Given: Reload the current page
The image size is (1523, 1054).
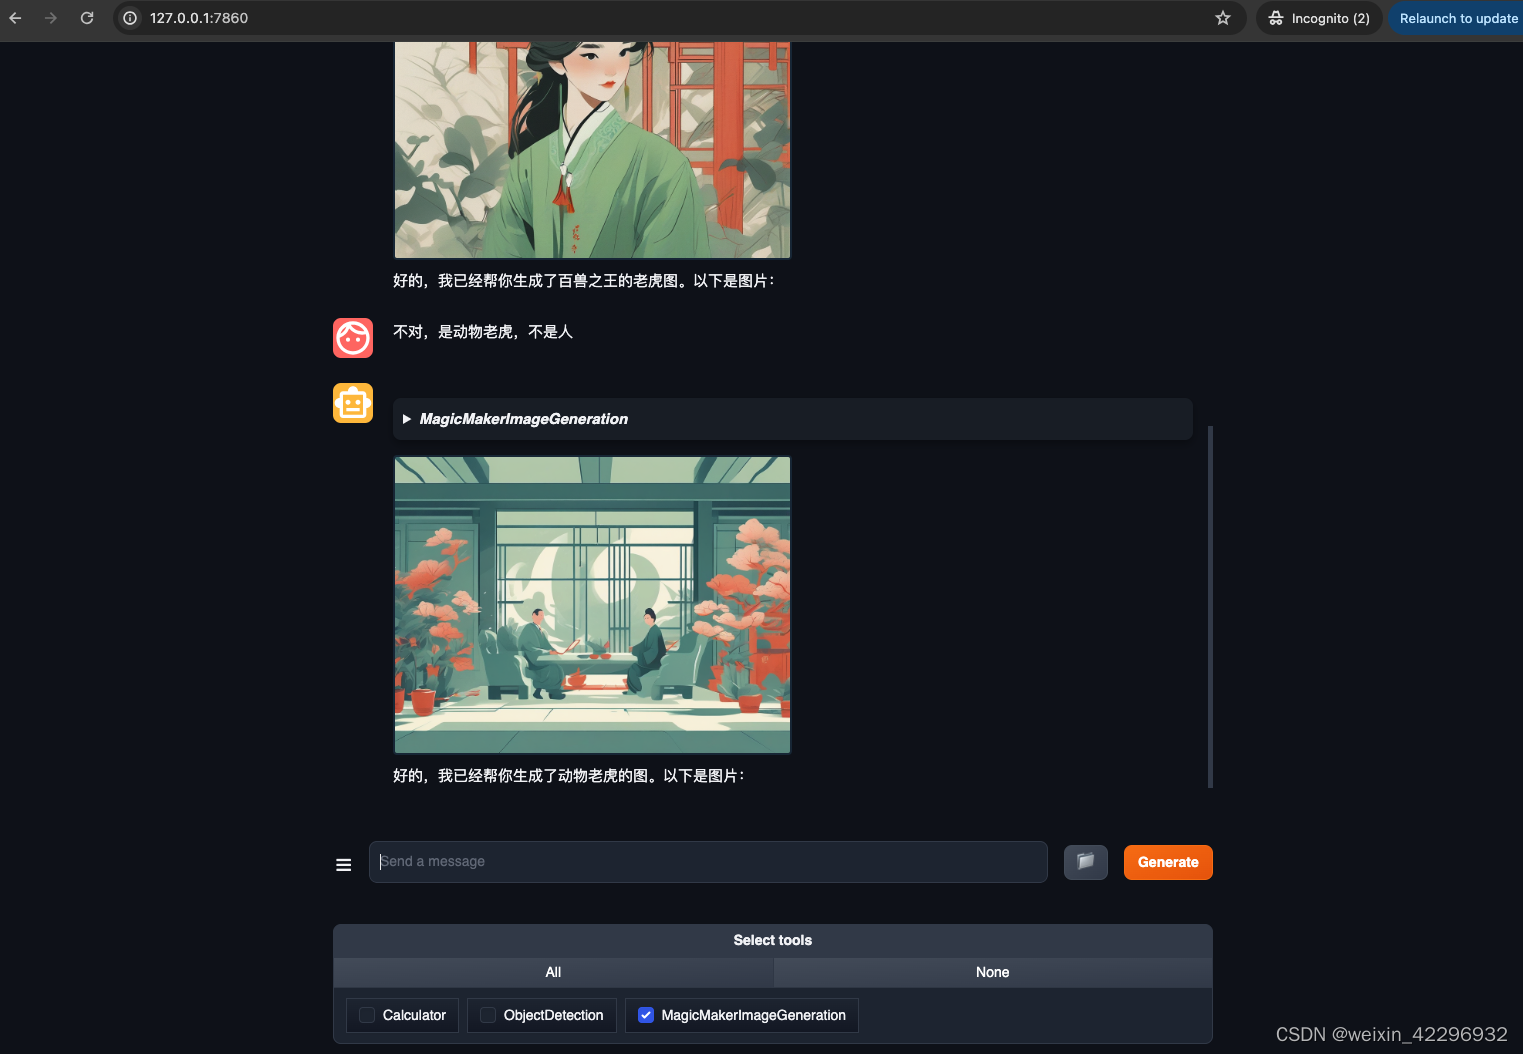Looking at the screenshot, I should pyautogui.click(x=87, y=18).
